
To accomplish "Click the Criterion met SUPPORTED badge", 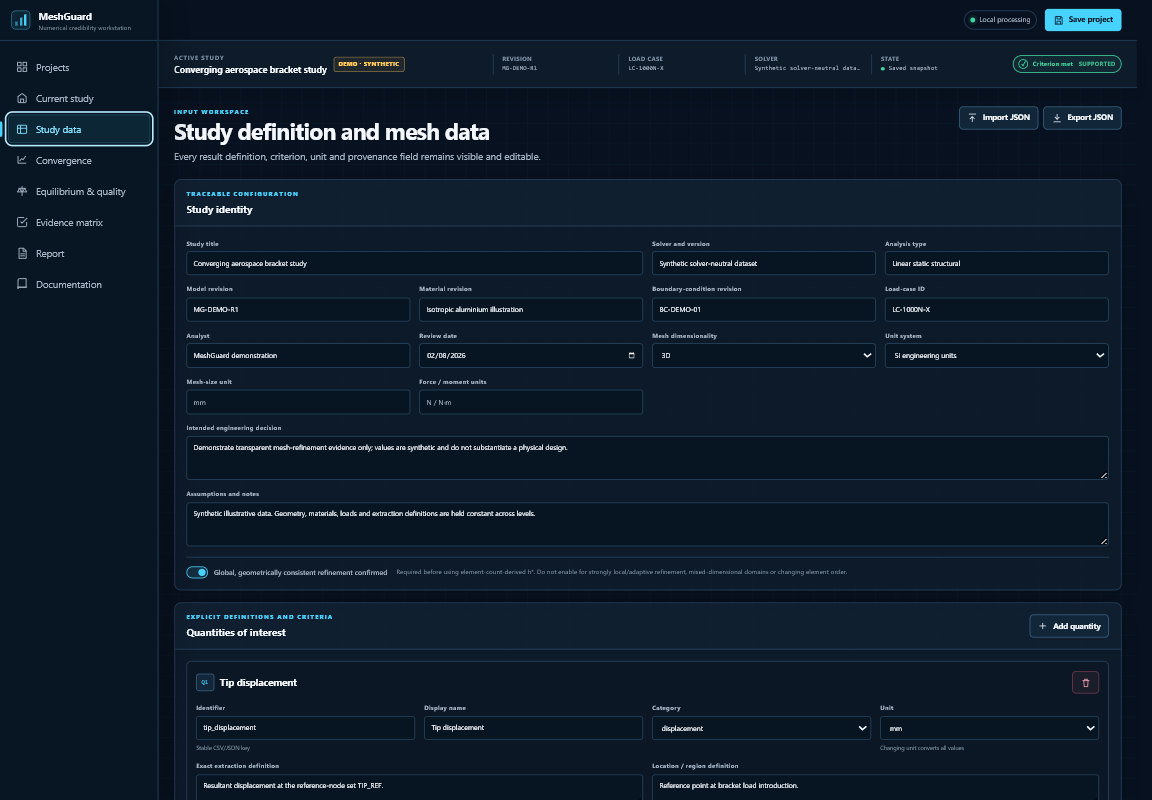I will (1067, 64).
